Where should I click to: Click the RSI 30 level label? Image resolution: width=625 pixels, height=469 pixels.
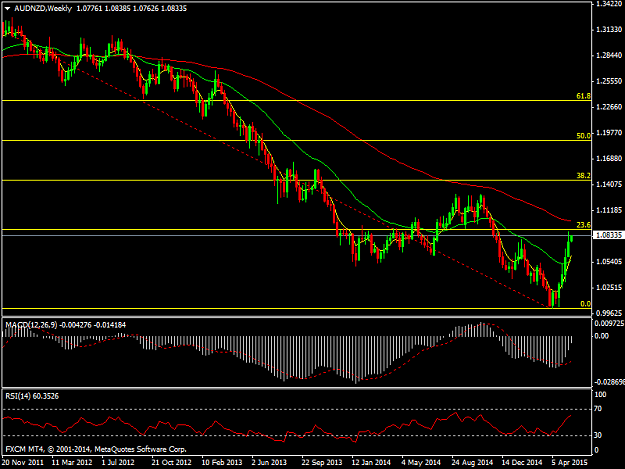point(597,435)
